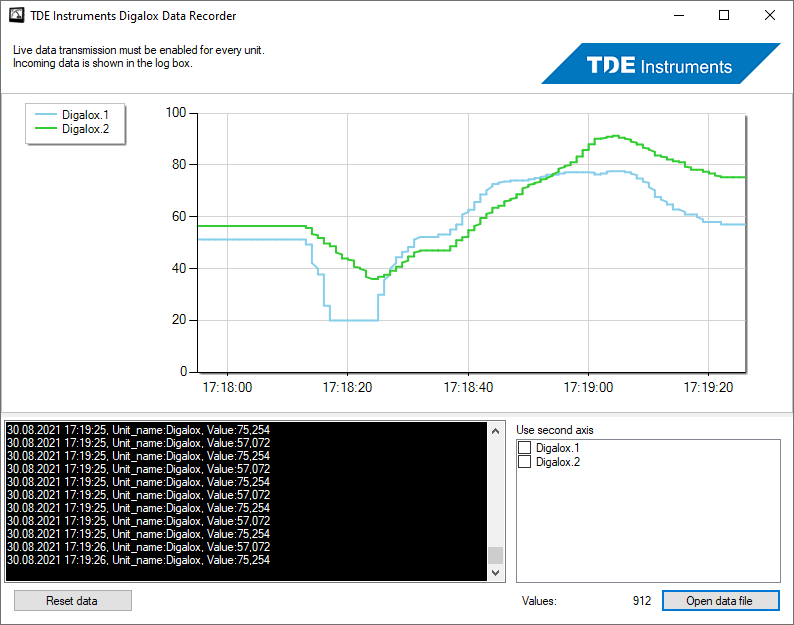Viewport: 794px width, 625px height.
Task: Click the log box scrollbar thumb
Action: 495,555
